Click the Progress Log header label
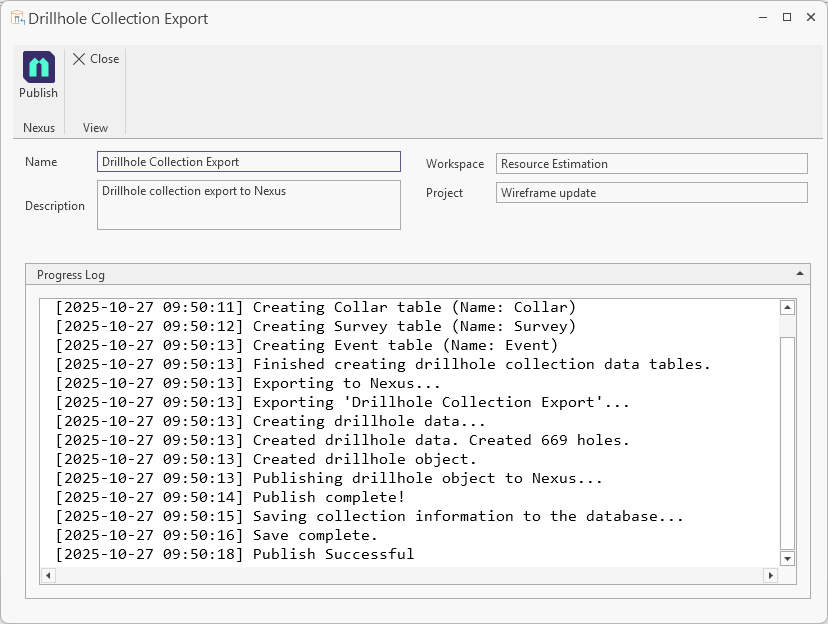Screen dimensions: 828x624 [x=71, y=275]
